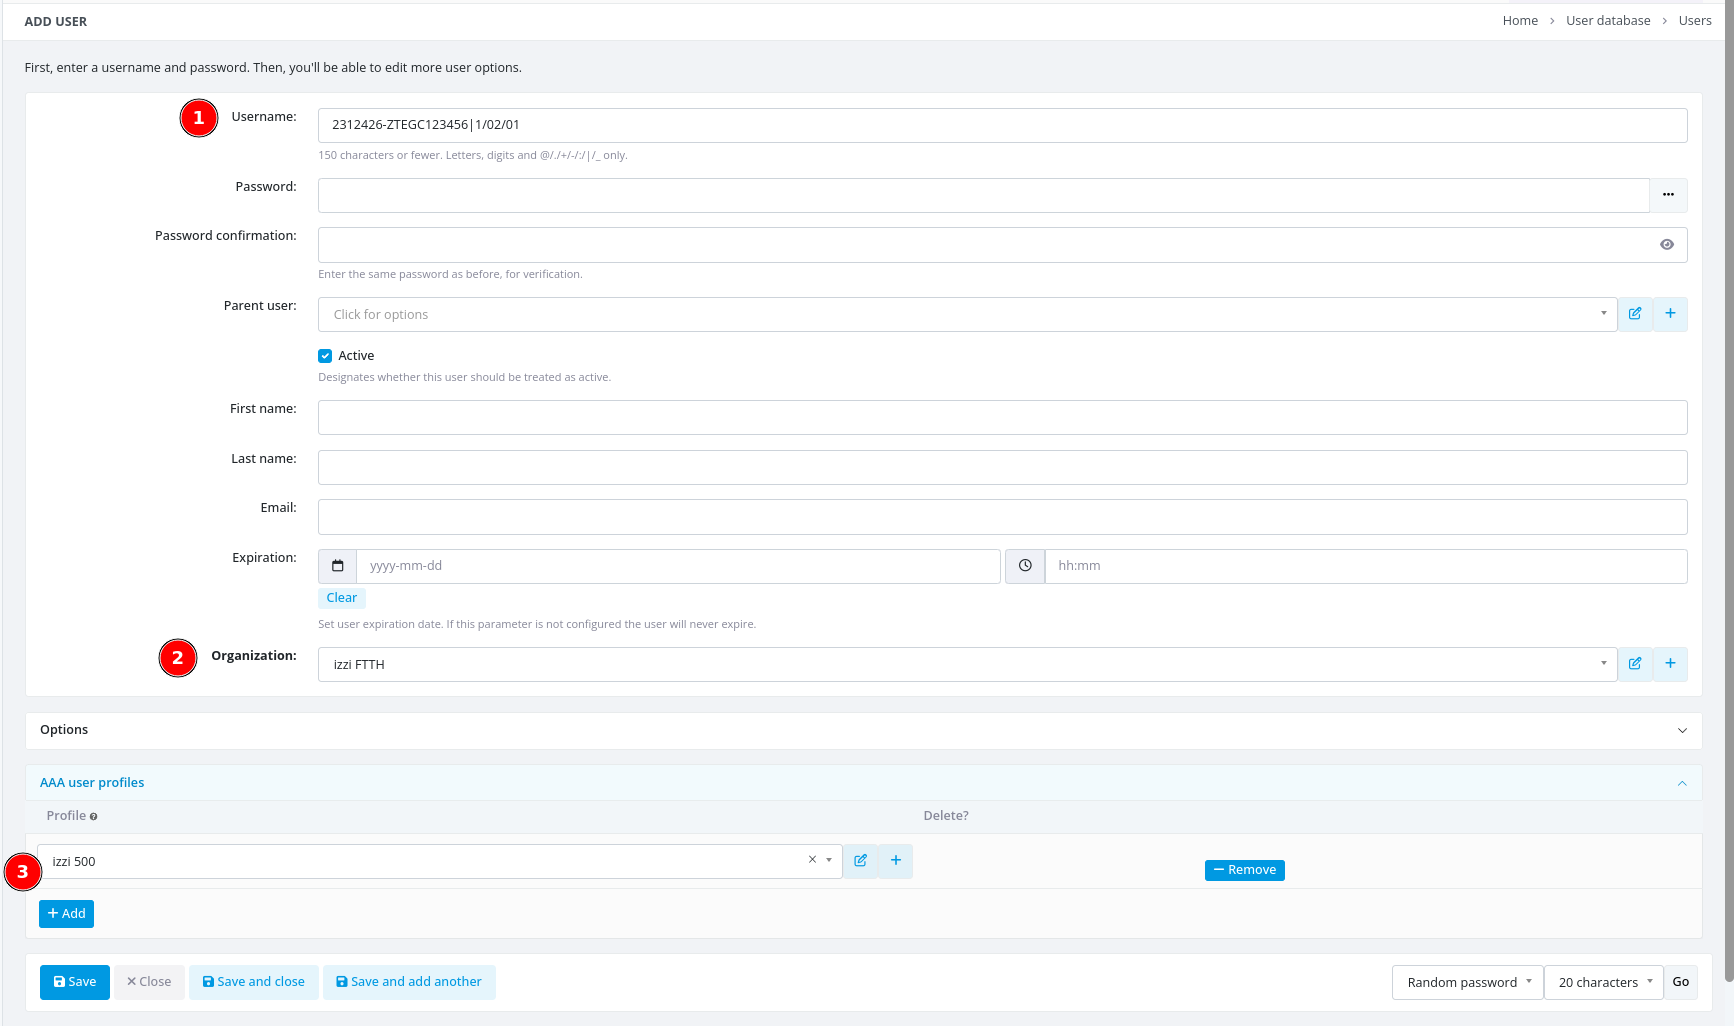Viewport: 1734px width, 1026px height.
Task: Open the Random password type dropdown
Action: tap(1467, 982)
